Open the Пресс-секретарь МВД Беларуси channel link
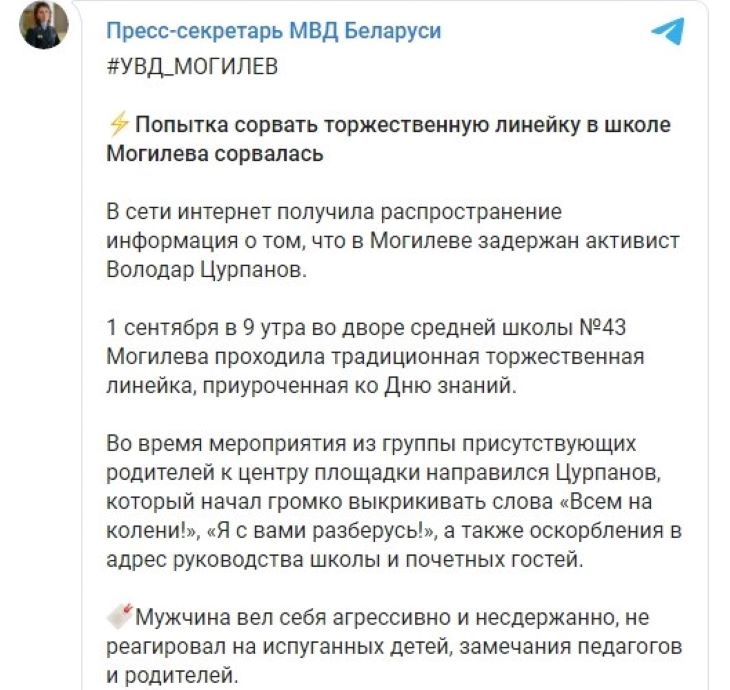 point(273,31)
